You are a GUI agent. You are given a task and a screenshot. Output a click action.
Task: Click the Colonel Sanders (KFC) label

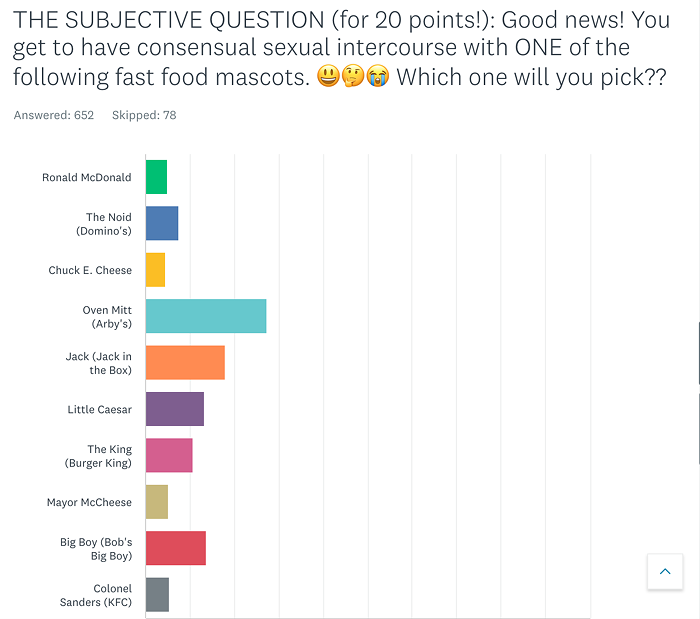[x=96, y=595]
